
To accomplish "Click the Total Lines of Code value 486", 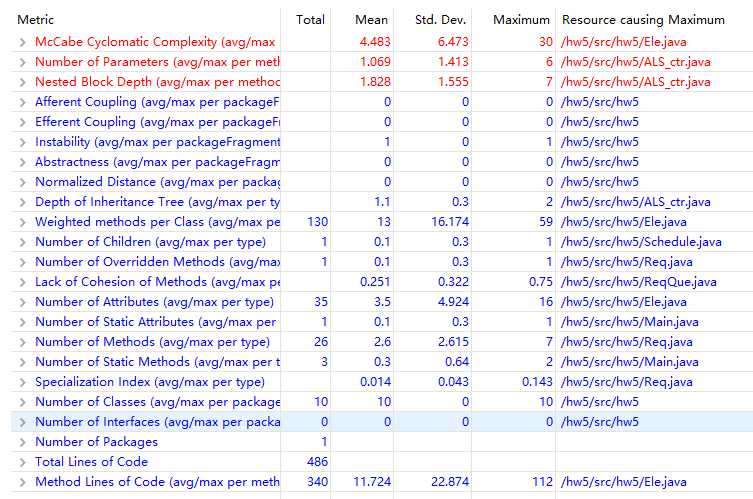I will tap(317, 462).
